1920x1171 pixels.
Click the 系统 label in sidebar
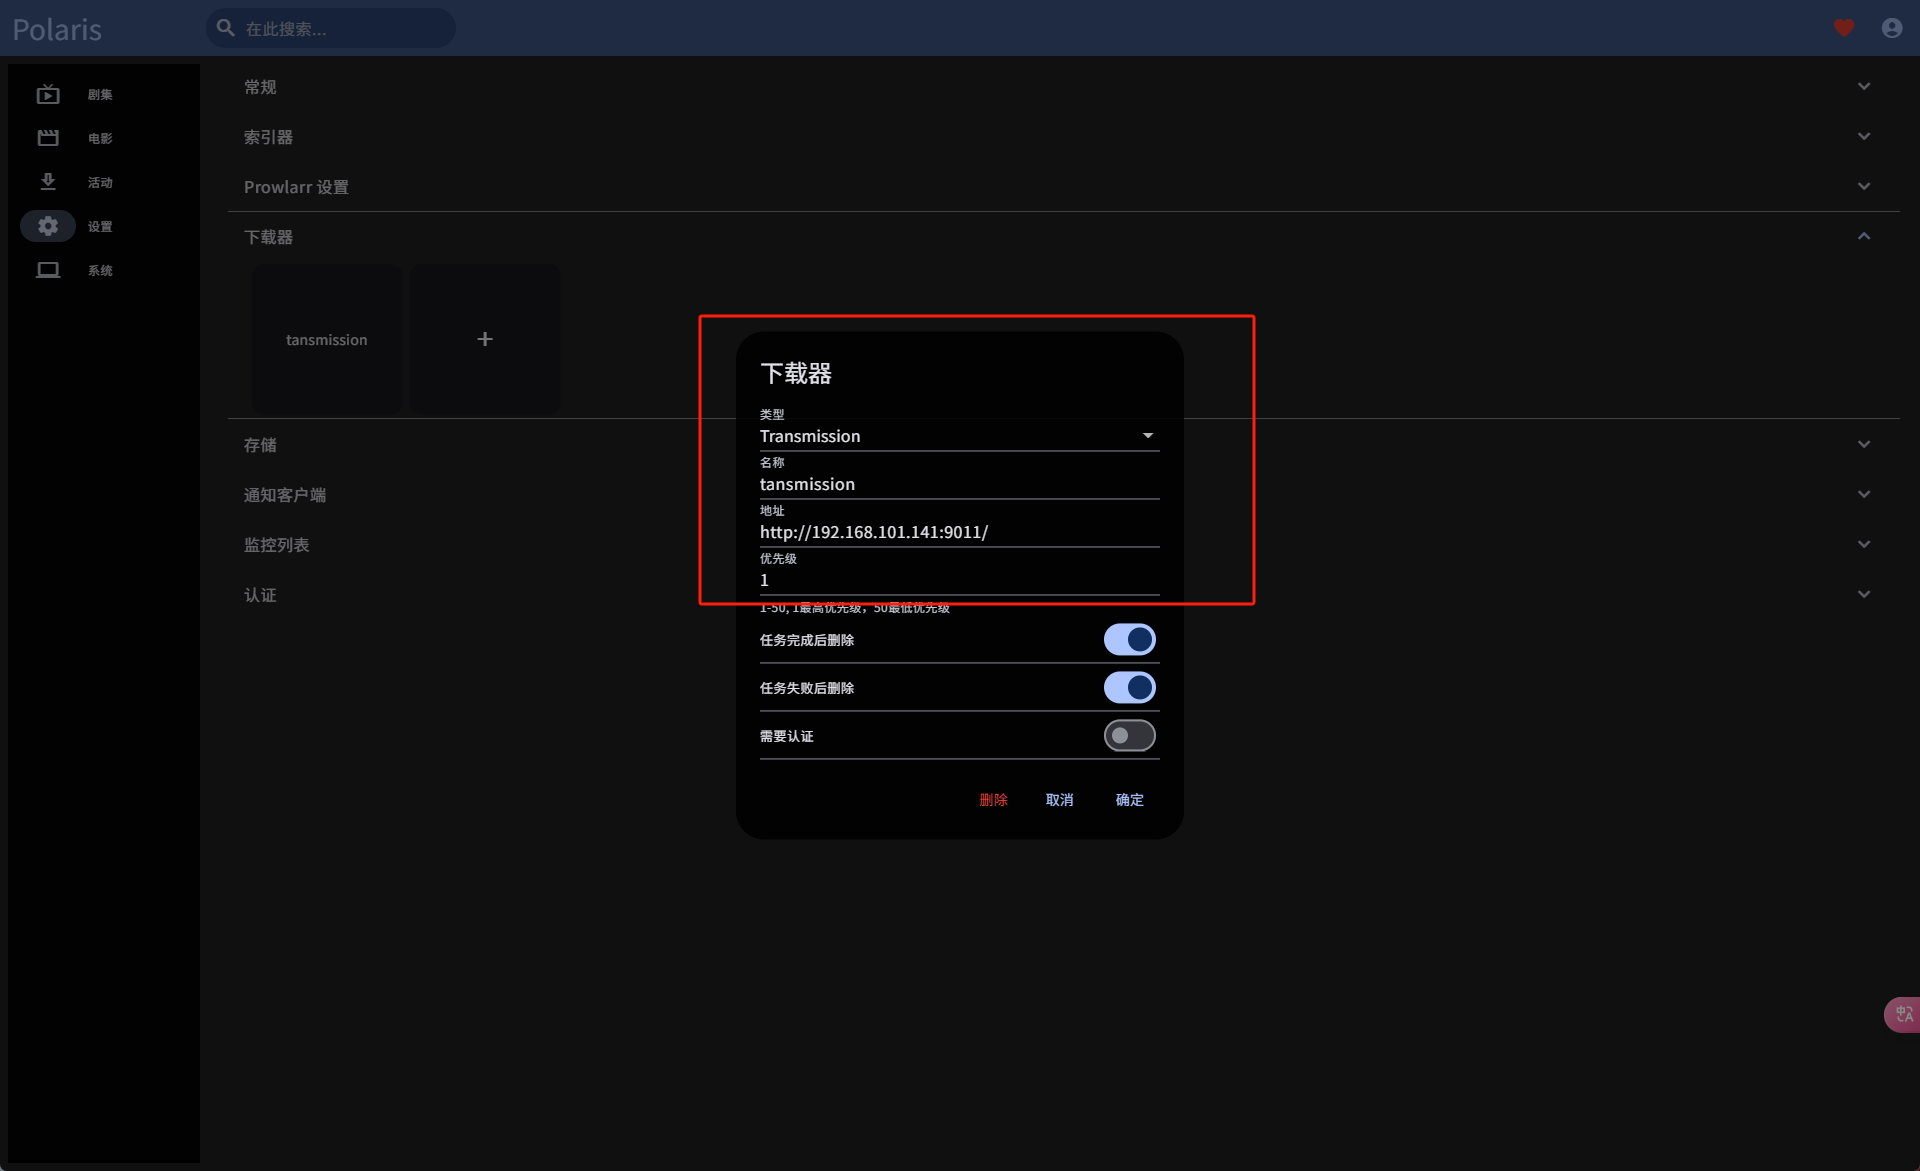point(100,270)
